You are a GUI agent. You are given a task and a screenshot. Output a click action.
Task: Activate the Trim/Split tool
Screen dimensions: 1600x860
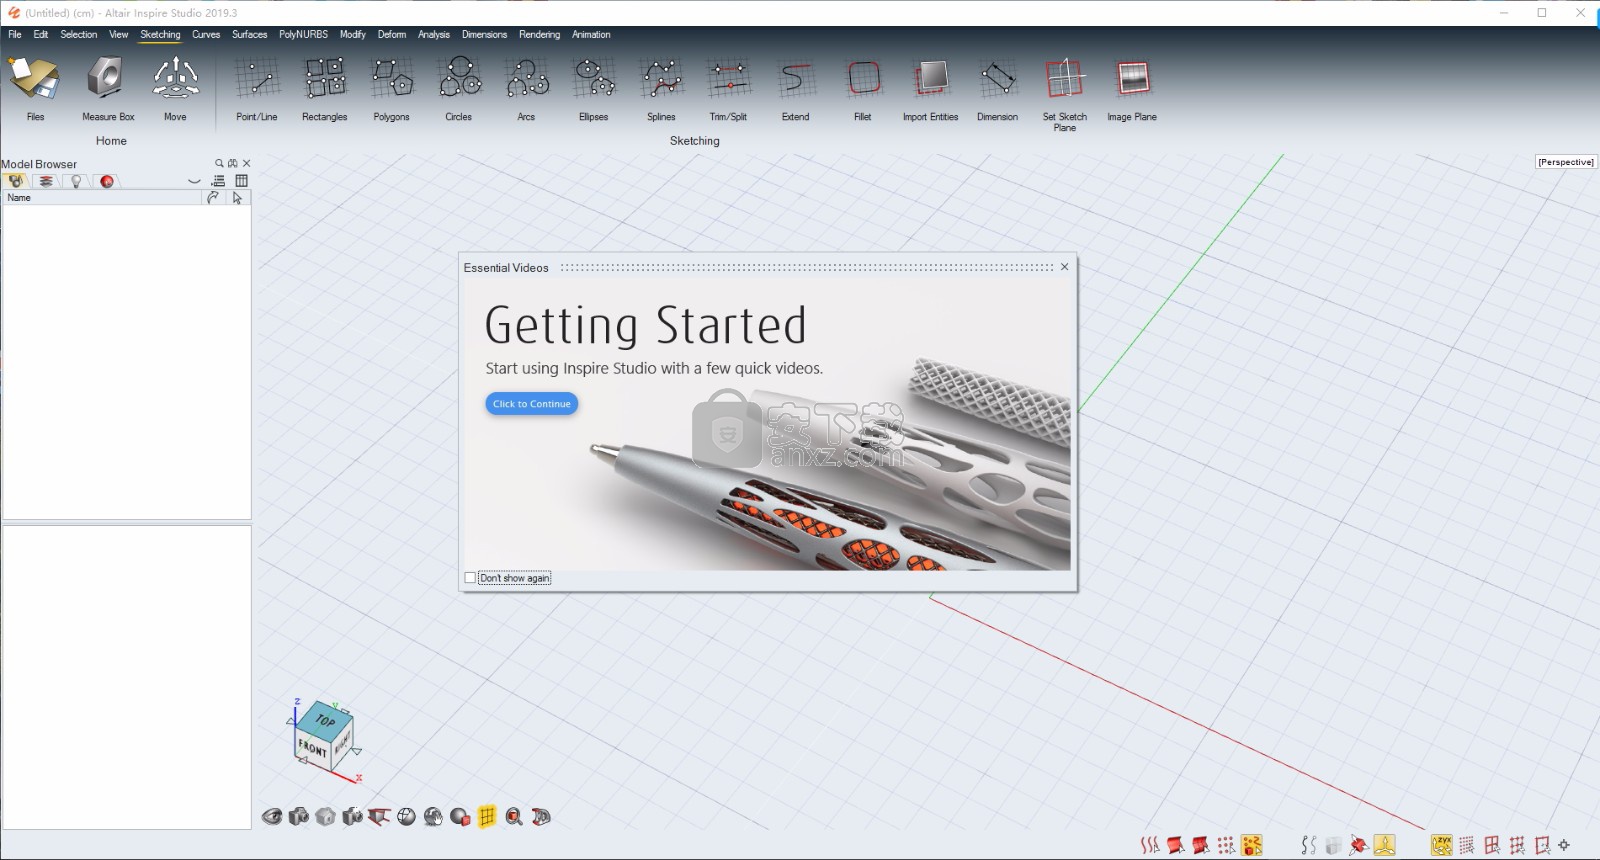pos(728,88)
